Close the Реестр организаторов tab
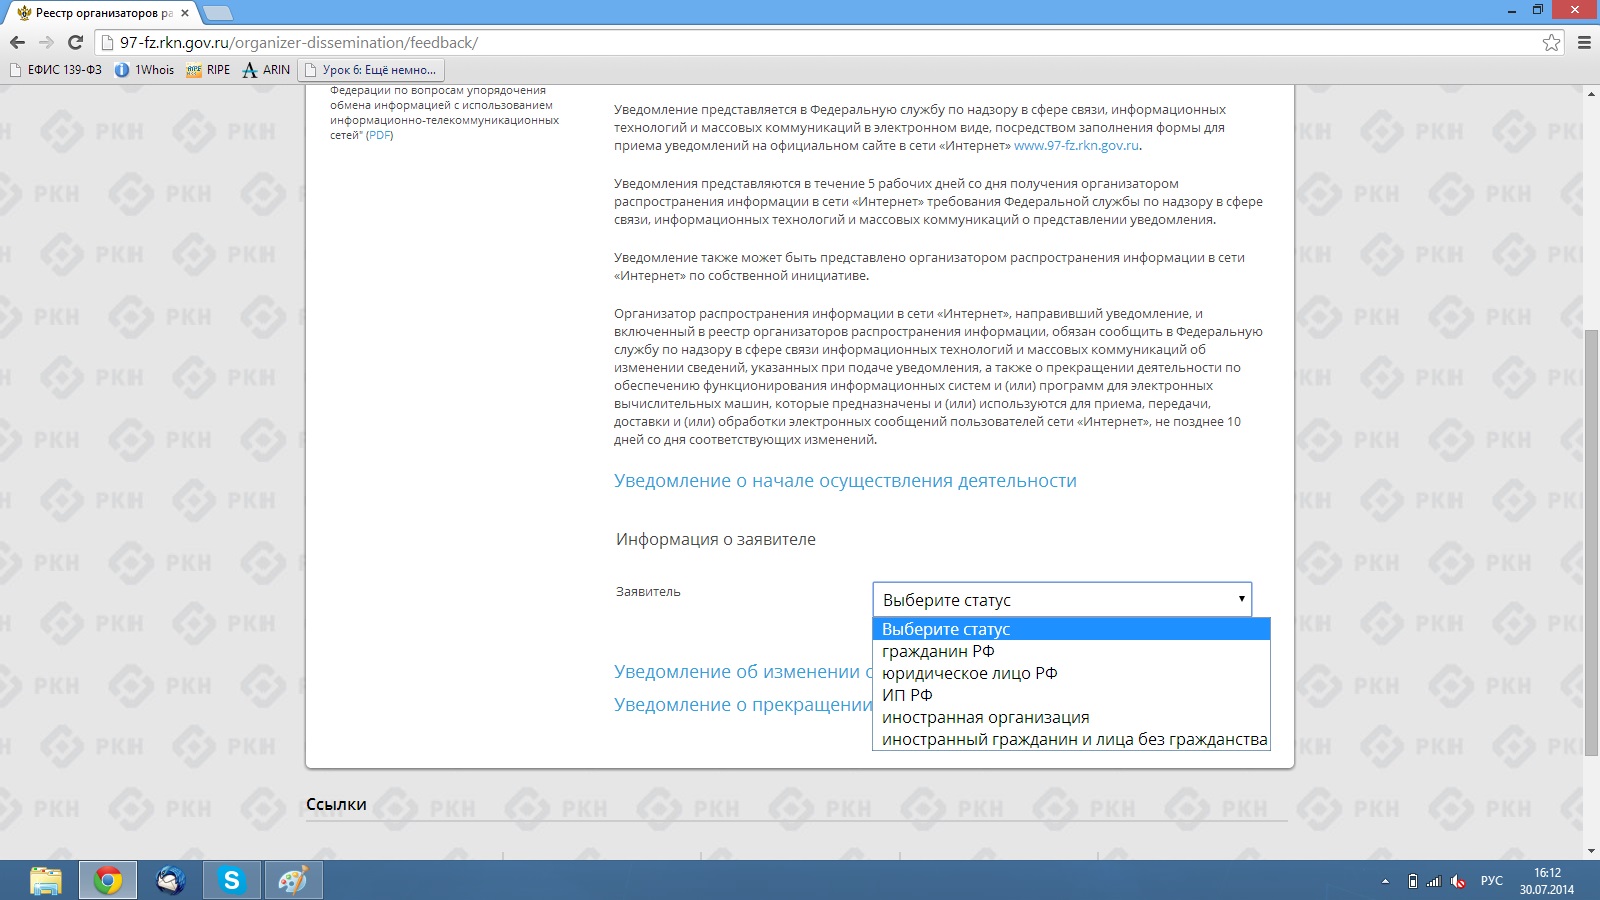 pyautogui.click(x=185, y=13)
